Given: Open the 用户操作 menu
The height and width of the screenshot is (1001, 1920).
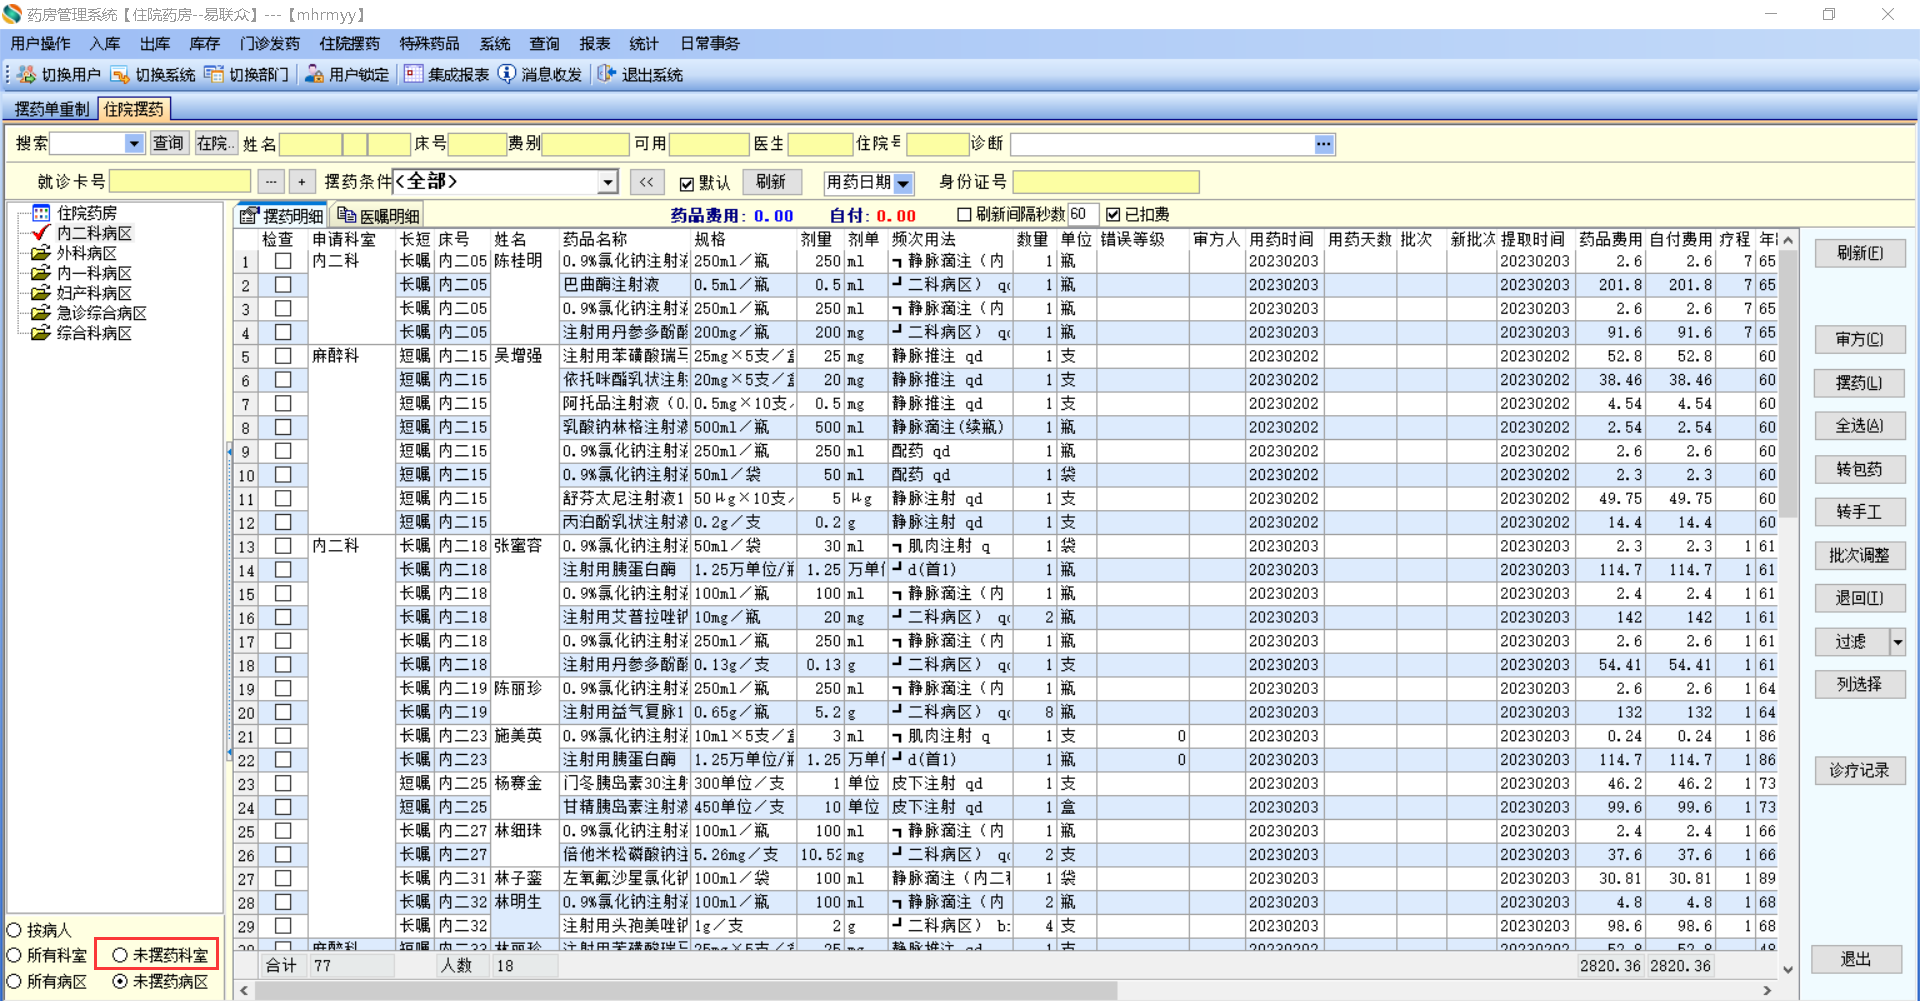Looking at the screenshot, I should 40,43.
